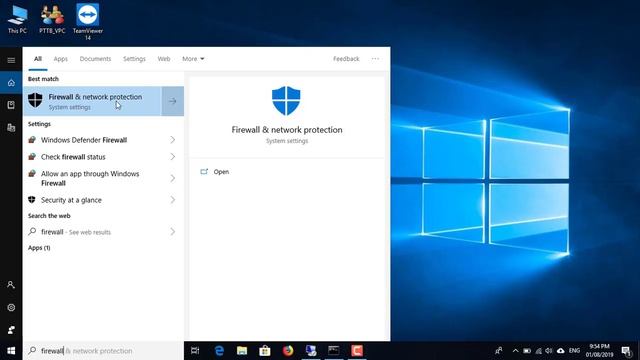Click the Windows Start button
Screen dimensions: 640x360
(x=11, y=351)
